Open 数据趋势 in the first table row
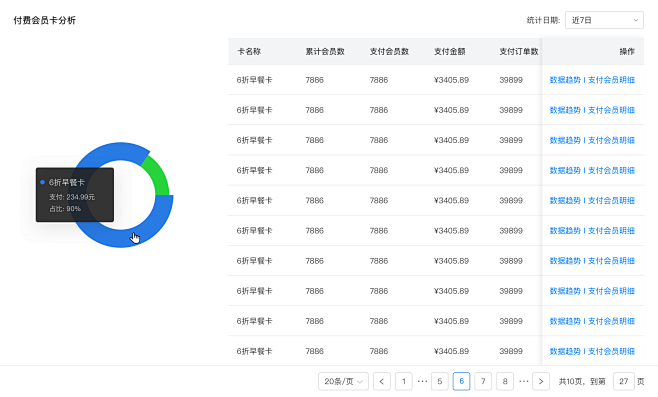 click(x=565, y=80)
